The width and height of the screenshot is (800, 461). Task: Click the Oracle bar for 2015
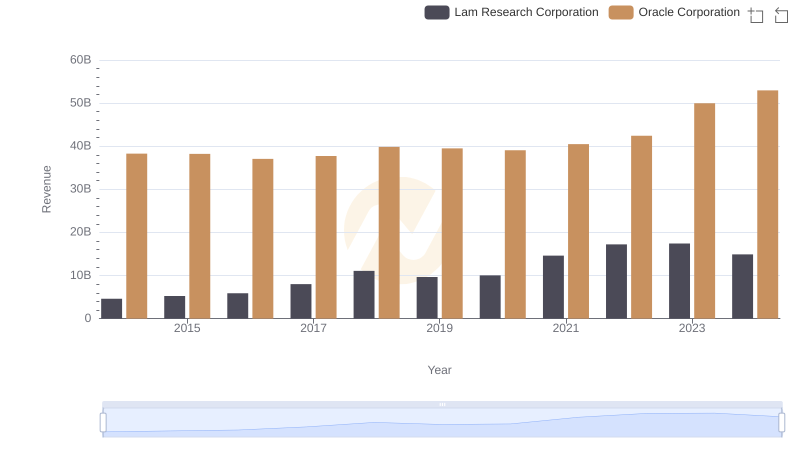pyautogui.click(x=199, y=236)
